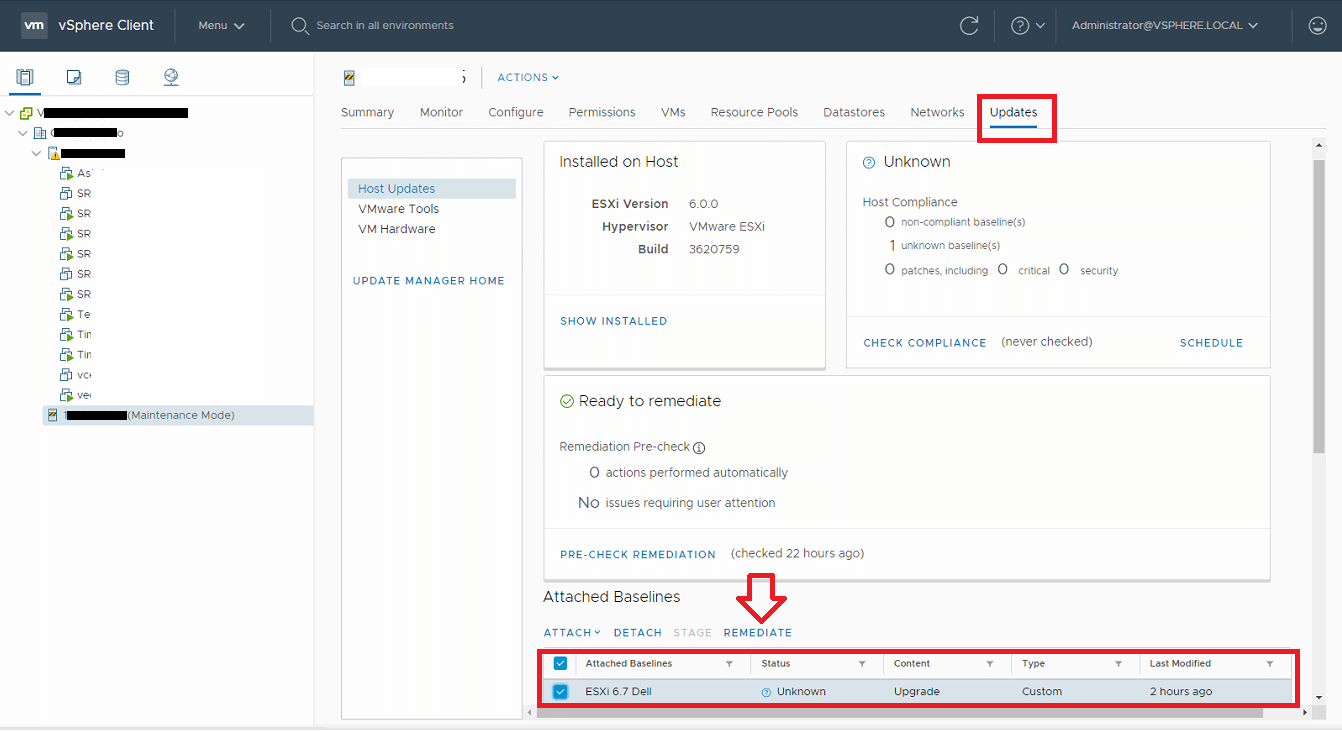
Task: Filter the Last Modified column
Action: [1270, 664]
